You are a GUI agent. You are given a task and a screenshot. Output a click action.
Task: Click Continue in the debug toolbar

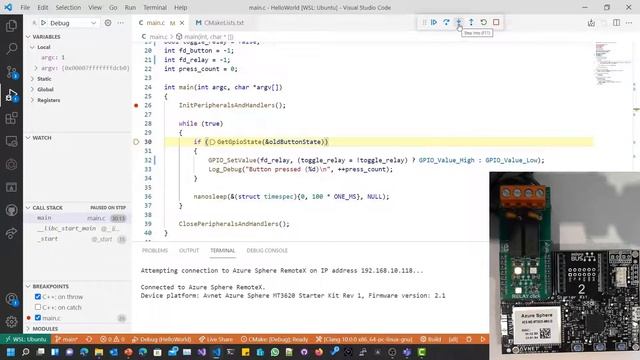tap(434, 22)
